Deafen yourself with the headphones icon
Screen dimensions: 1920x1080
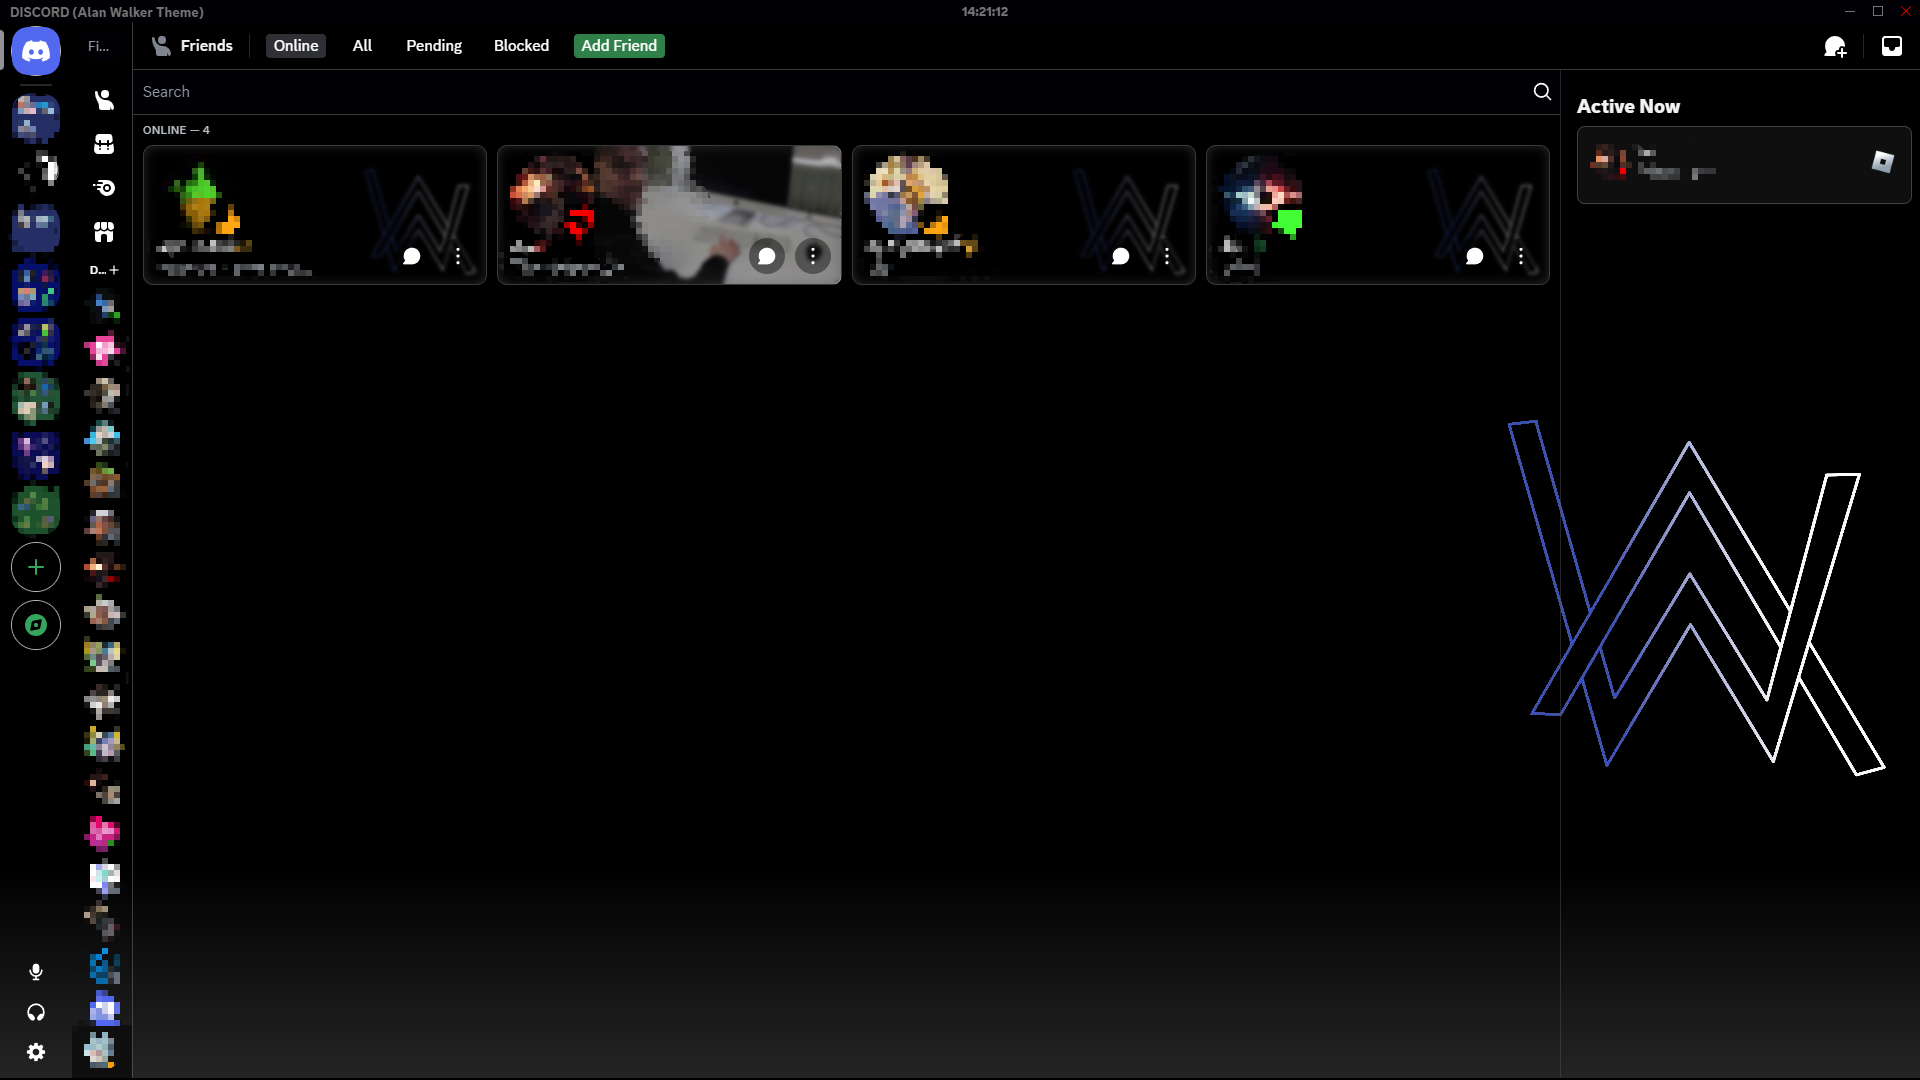click(36, 1012)
